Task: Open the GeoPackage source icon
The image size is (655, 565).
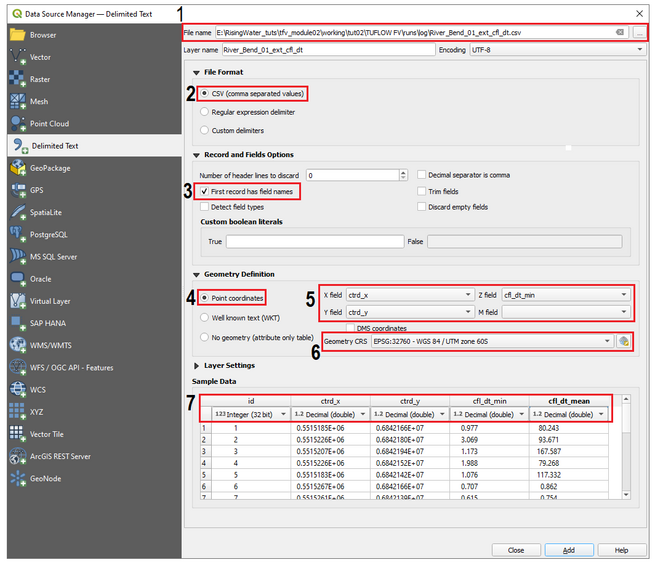Action: tap(17, 168)
